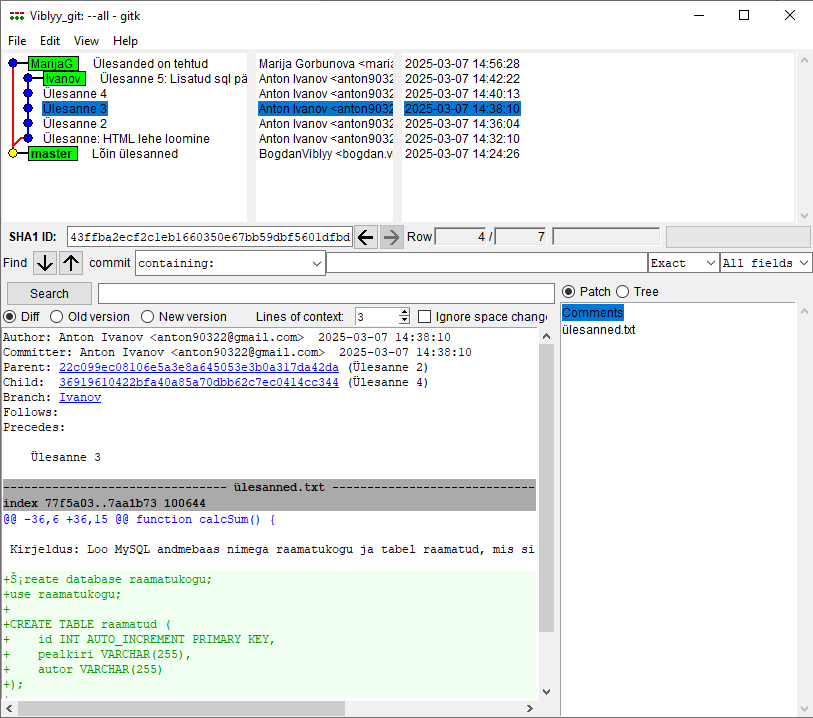The width and height of the screenshot is (813, 718).
Task: Select the Patch view radio button
Action: (x=569, y=292)
